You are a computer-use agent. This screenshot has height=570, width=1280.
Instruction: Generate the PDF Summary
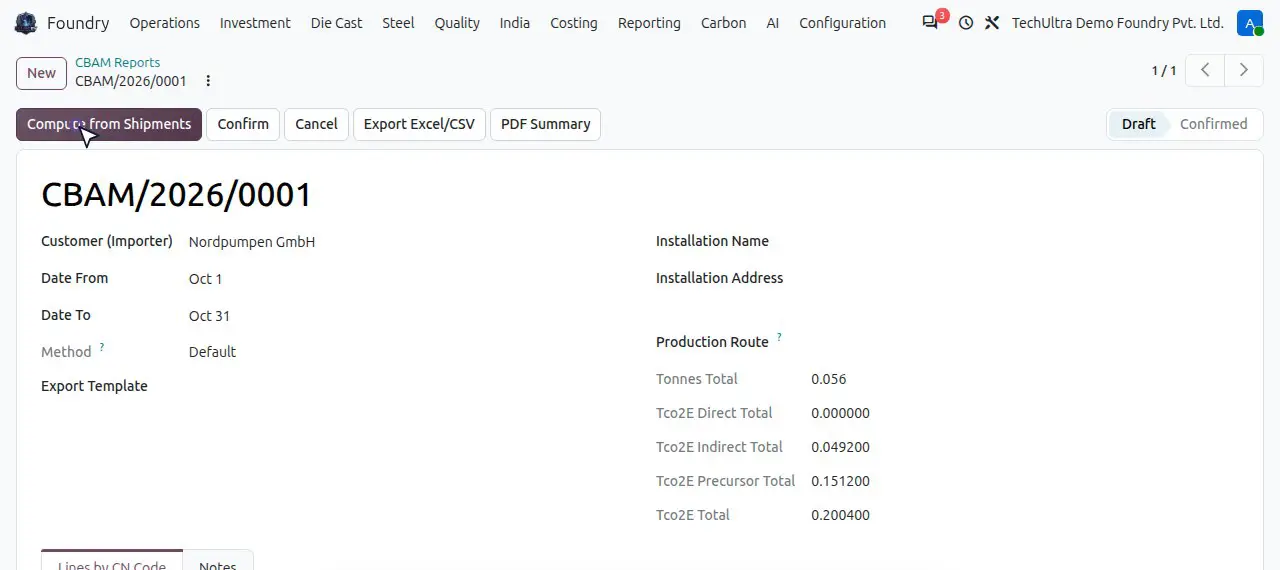(x=545, y=124)
